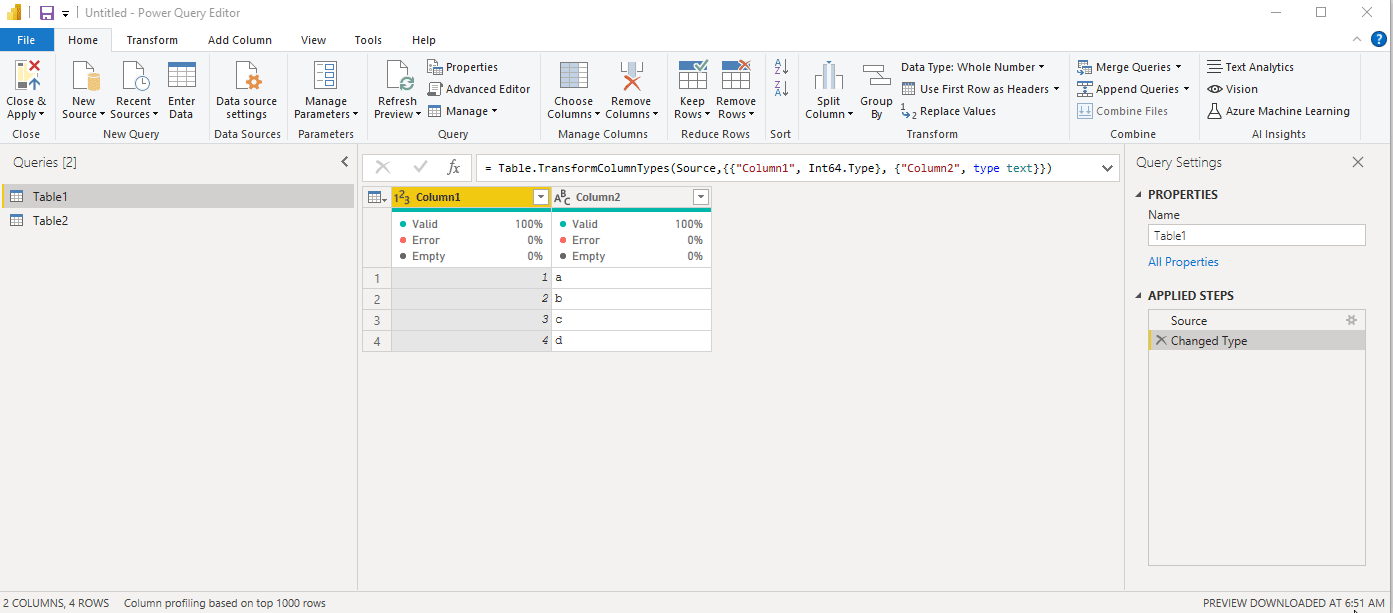Viewport: 1393px width, 613px height.
Task: Click status text 'Column profiling based on top 1000 rows'
Action: (x=225, y=603)
